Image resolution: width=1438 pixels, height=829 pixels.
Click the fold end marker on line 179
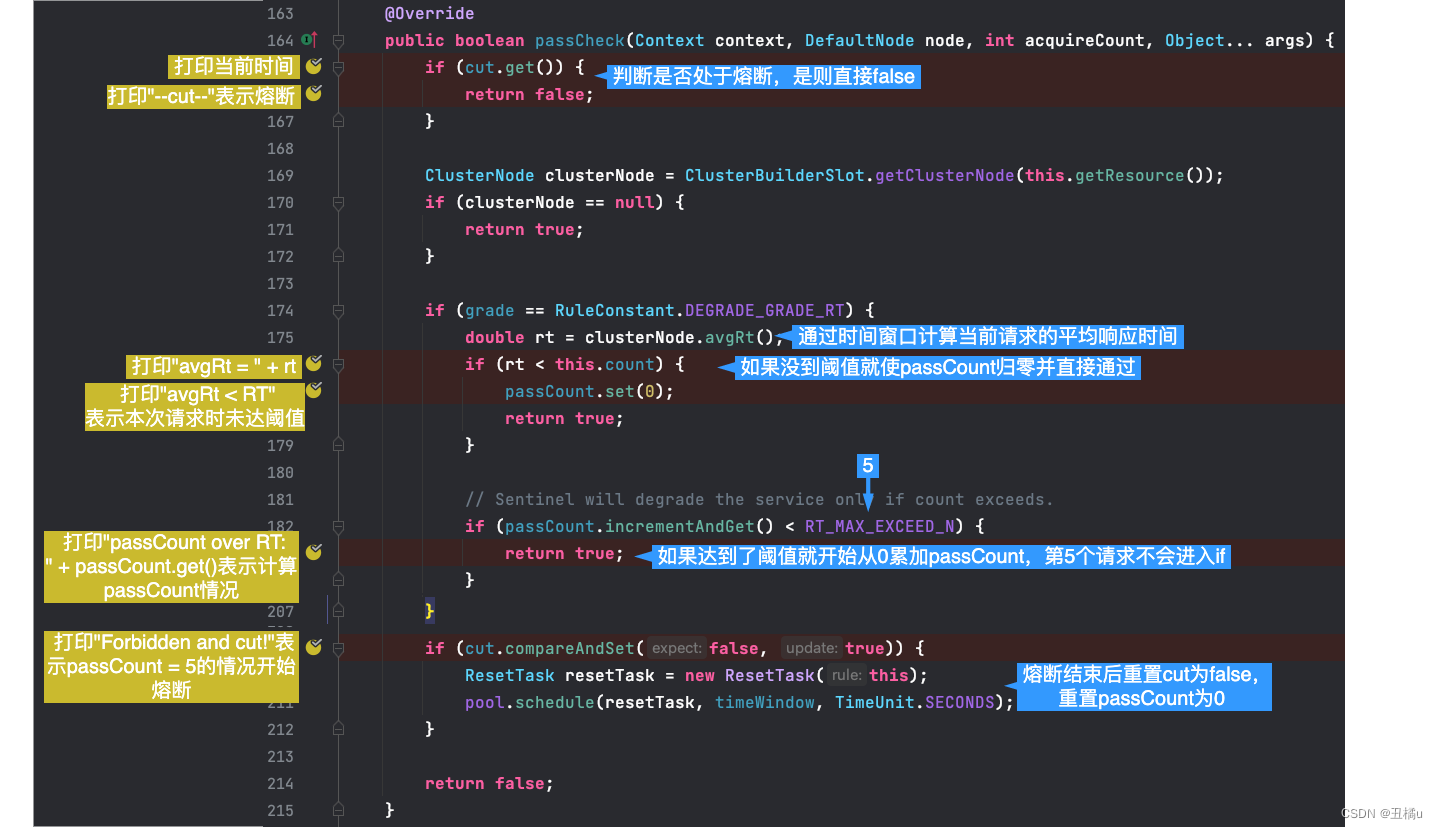click(338, 445)
